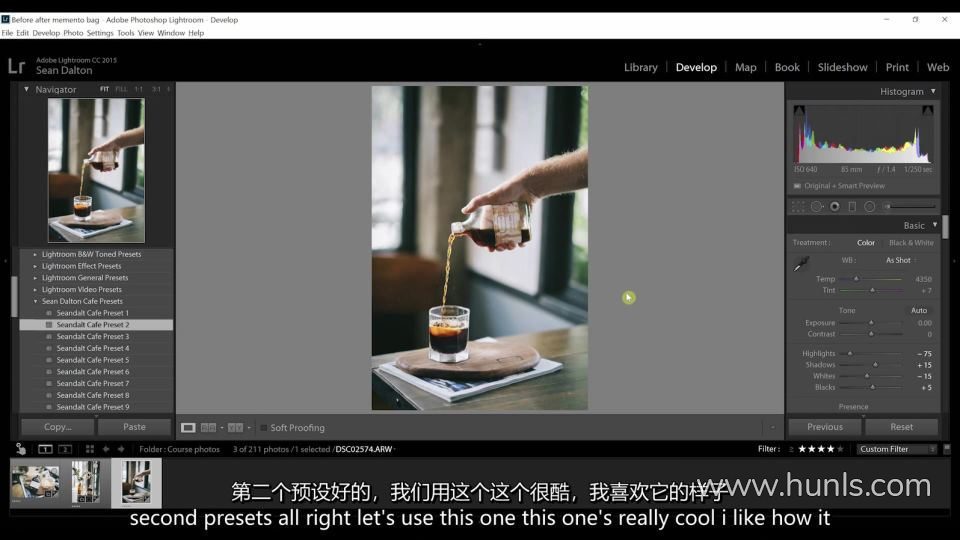Image resolution: width=960 pixels, height=540 pixels.
Task: Click the Copy... button
Action: pyautogui.click(x=58, y=427)
